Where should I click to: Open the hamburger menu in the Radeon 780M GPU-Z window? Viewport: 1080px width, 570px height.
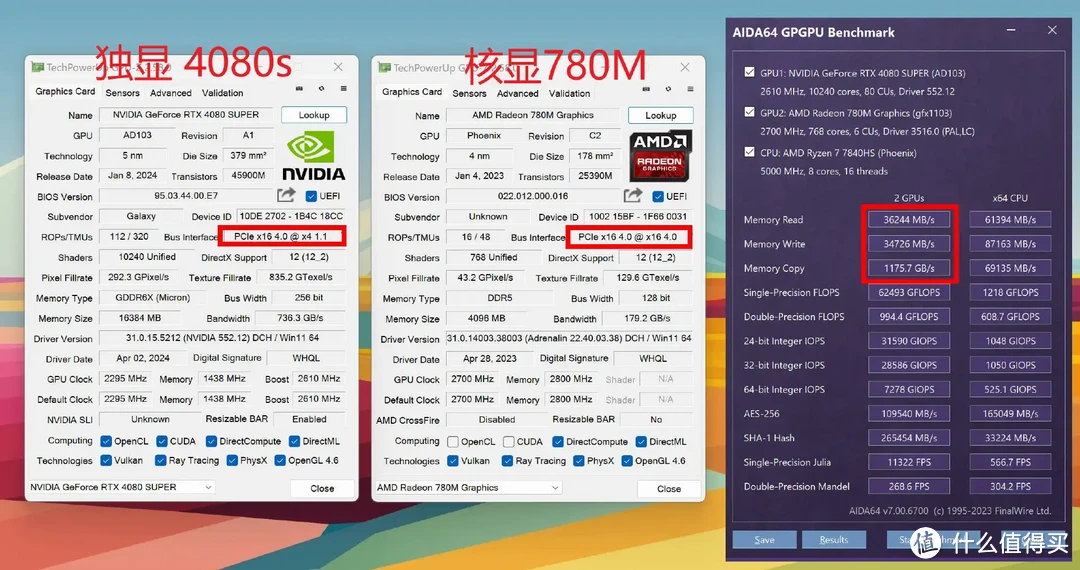[690, 89]
